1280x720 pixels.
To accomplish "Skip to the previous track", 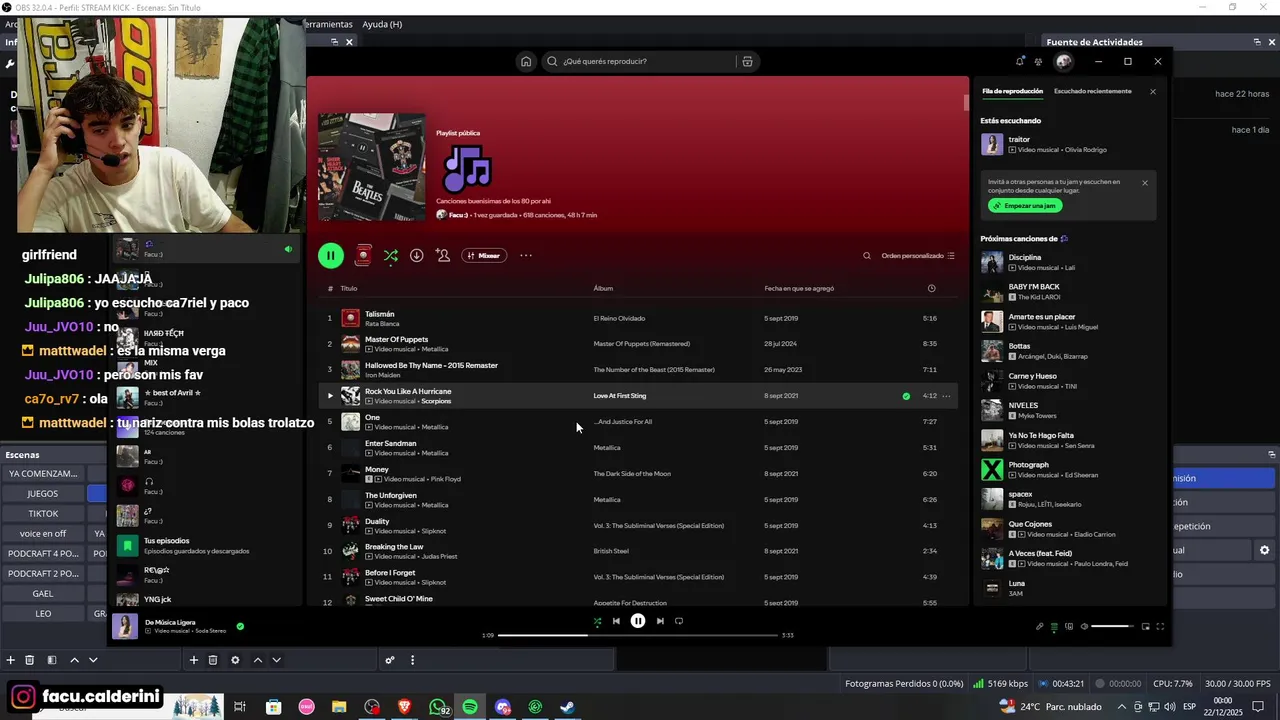I will (x=616, y=621).
